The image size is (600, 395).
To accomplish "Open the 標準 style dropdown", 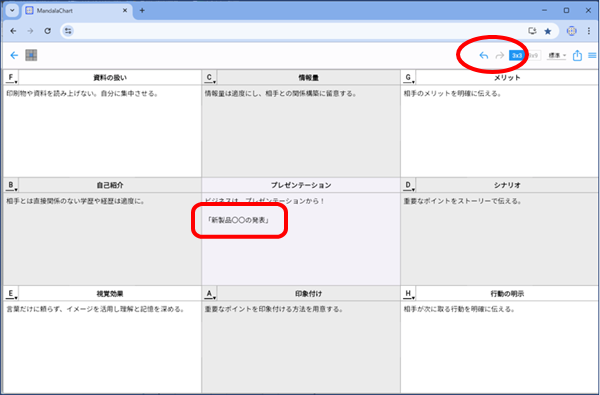I will [557, 55].
